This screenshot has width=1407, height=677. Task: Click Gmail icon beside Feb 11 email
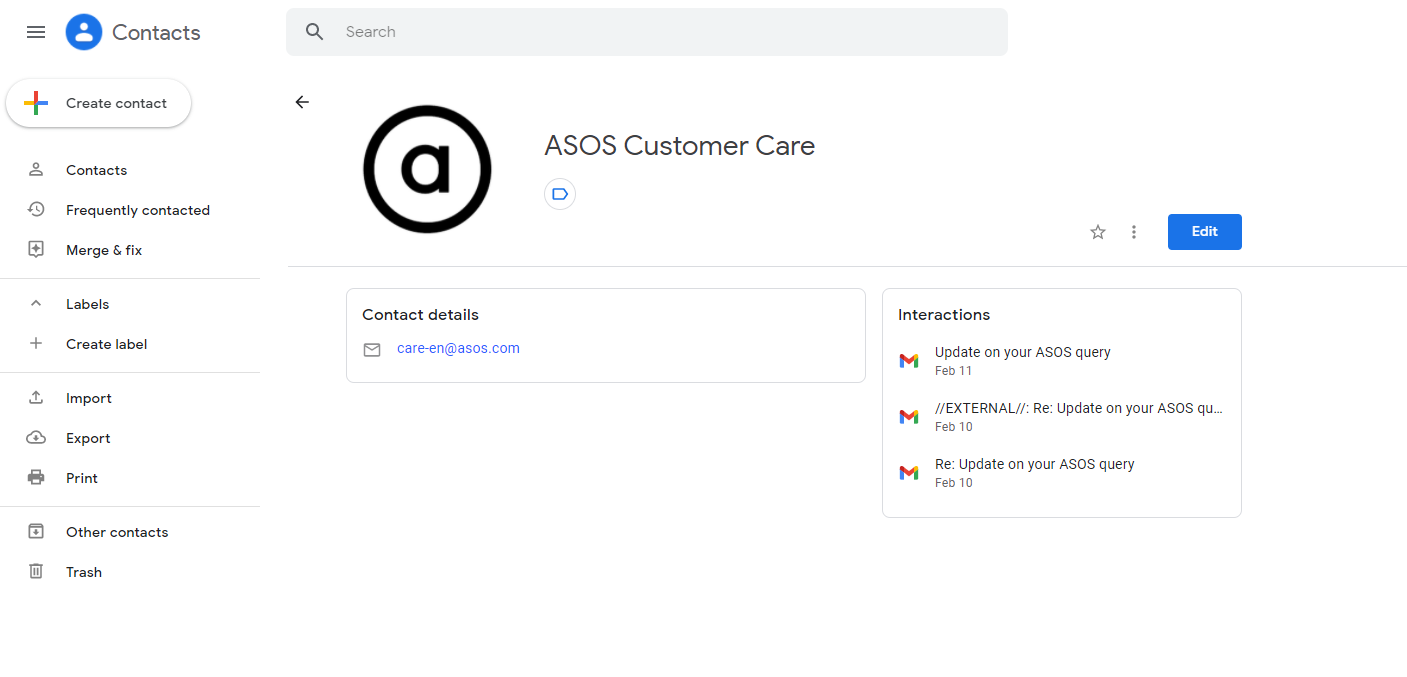(x=909, y=361)
